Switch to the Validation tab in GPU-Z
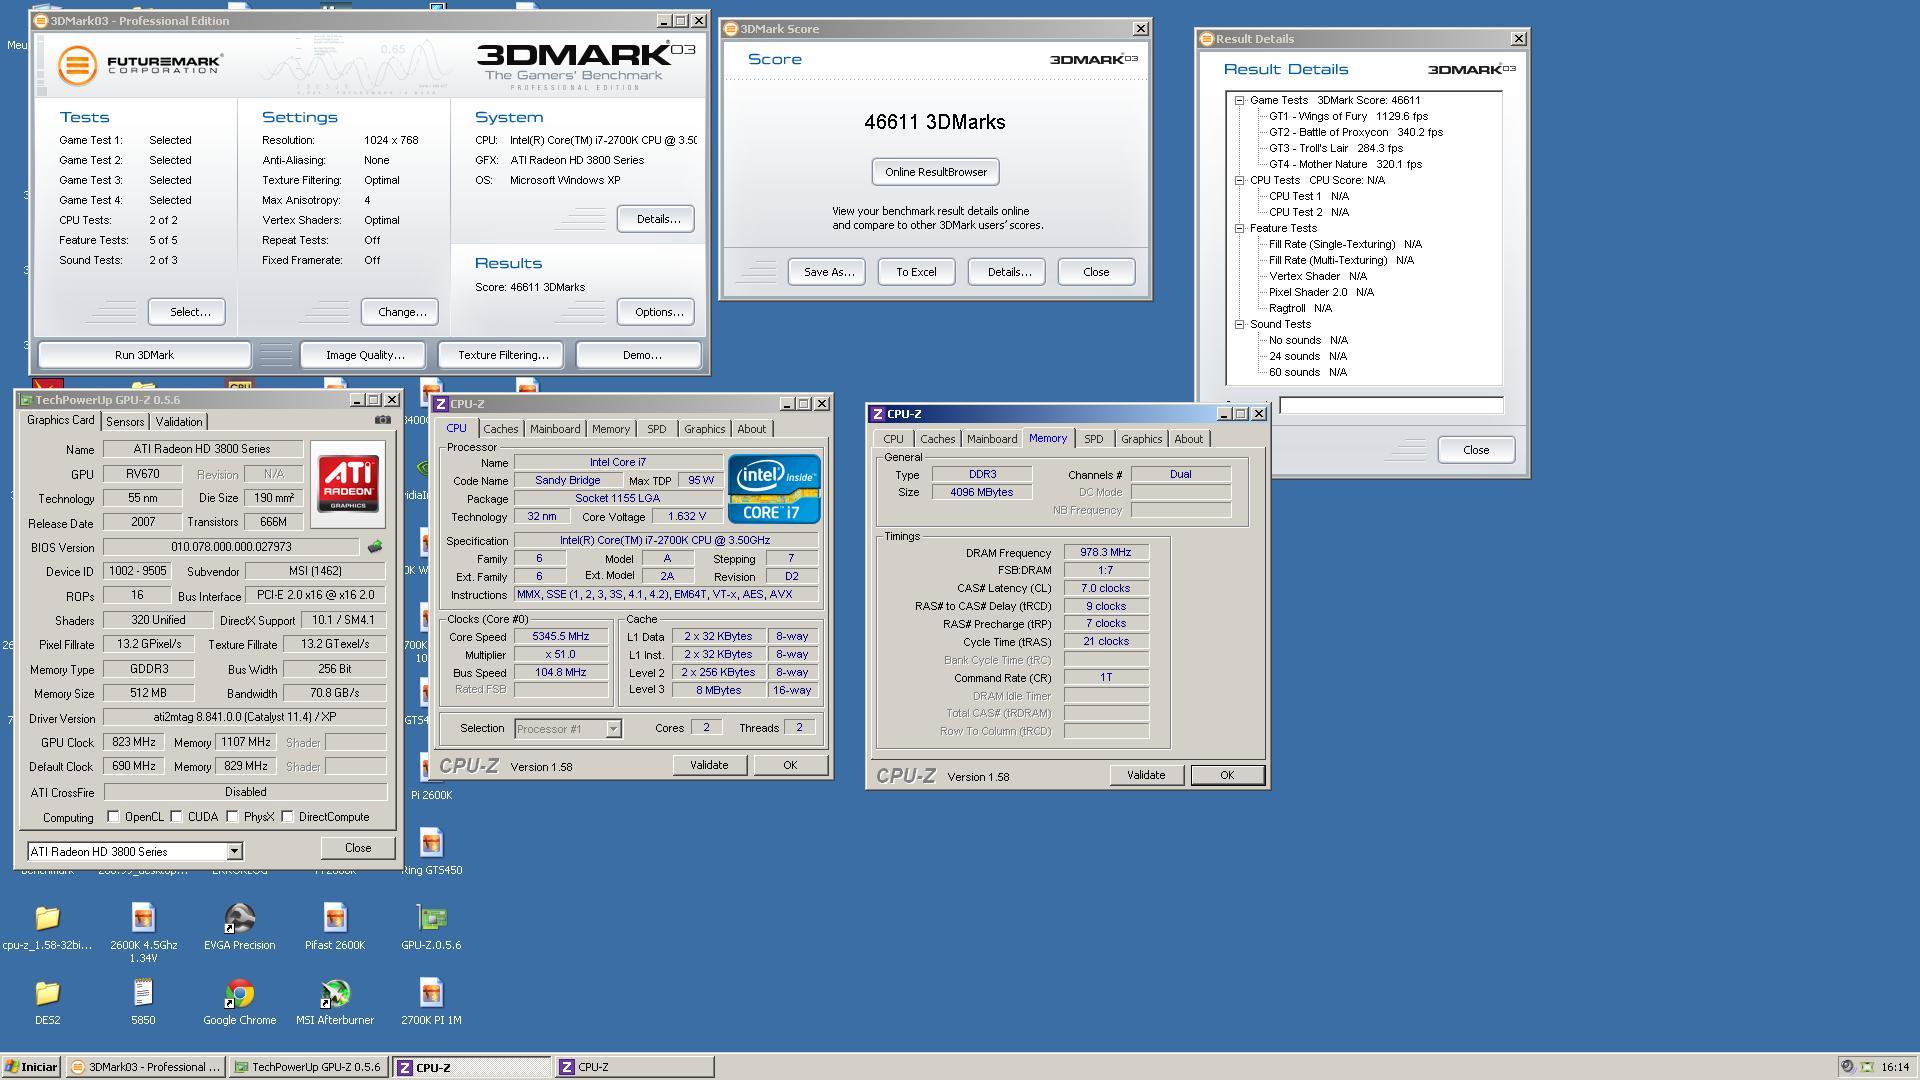 179,422
